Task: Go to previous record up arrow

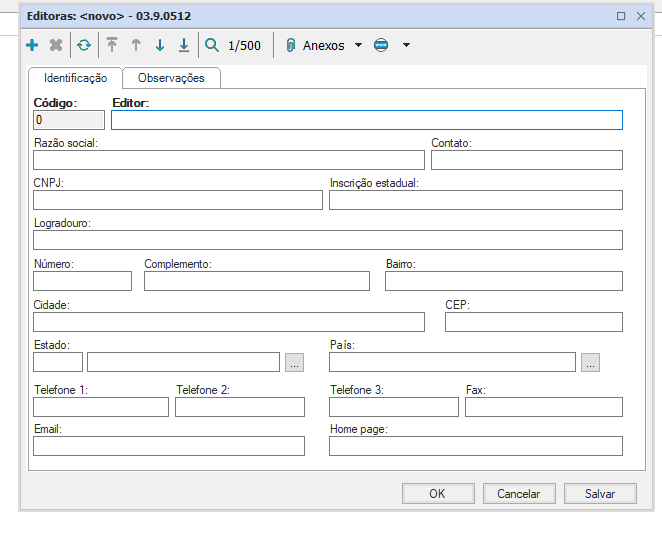Action: (x=136, y=46)
